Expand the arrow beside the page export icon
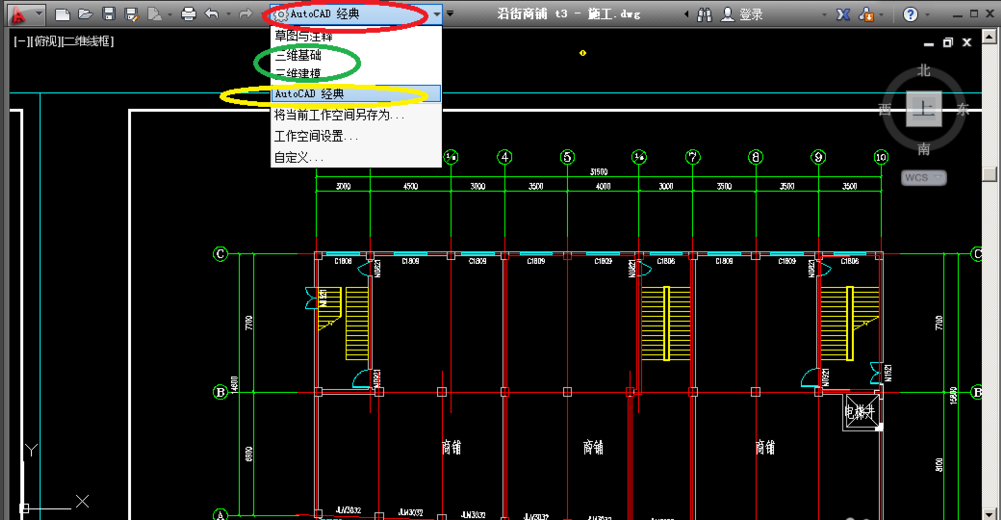1001x520 pixels. point(169,14)
